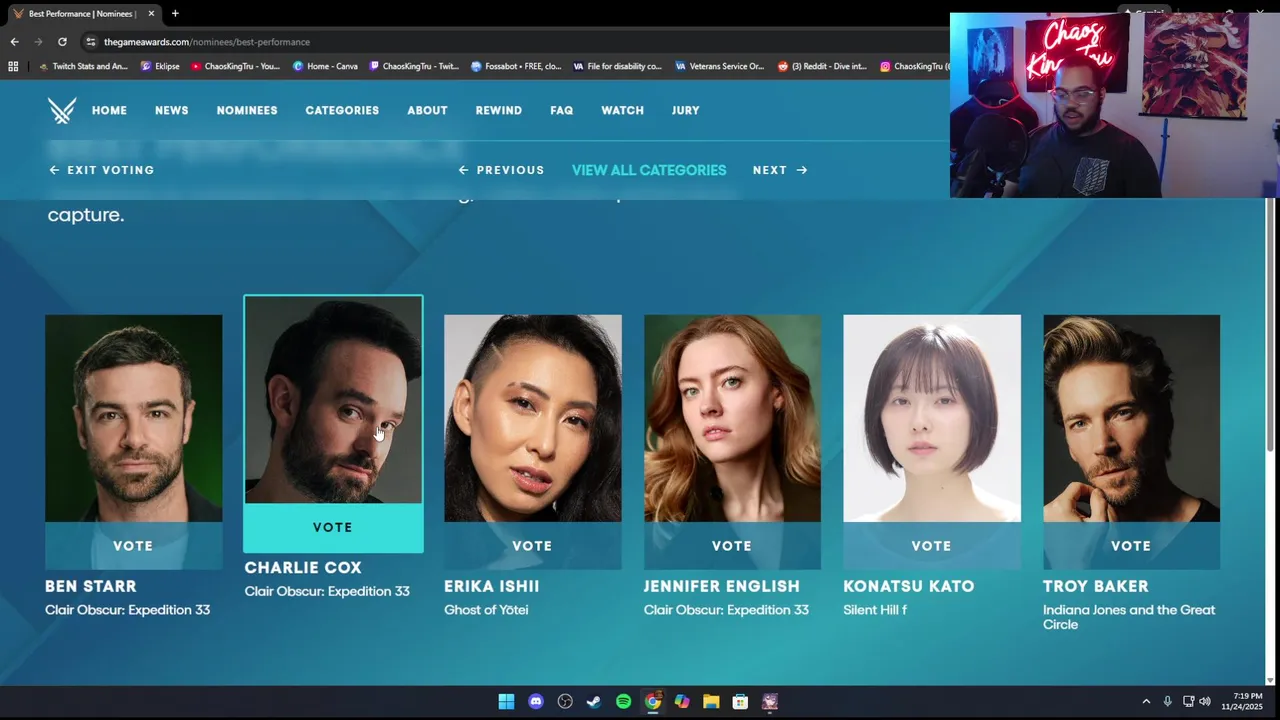1280x720 pixels.
Task: Vote for Erika Ishii
Action: click(532, 546)
